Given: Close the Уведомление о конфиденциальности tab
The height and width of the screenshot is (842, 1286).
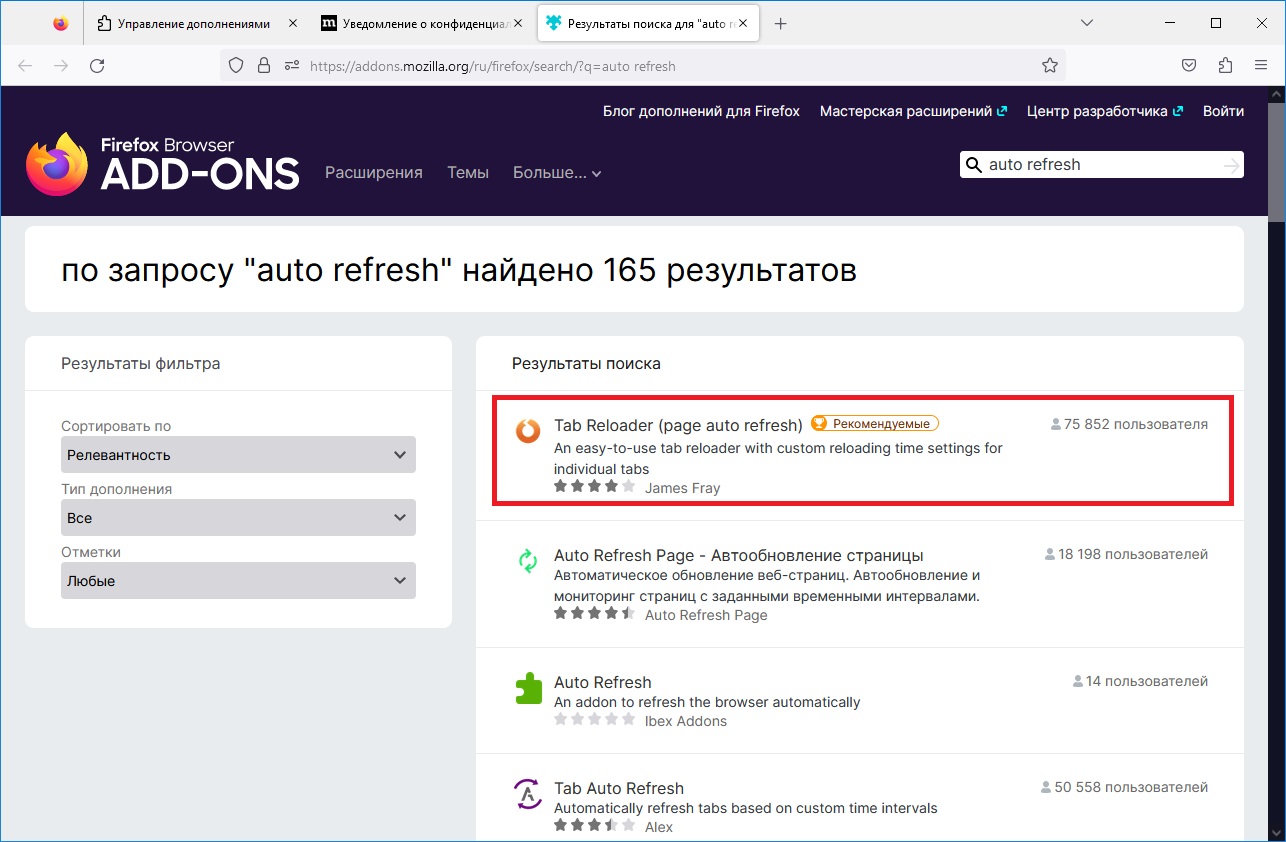Looking at the screenshot, I should click(518, 24).
